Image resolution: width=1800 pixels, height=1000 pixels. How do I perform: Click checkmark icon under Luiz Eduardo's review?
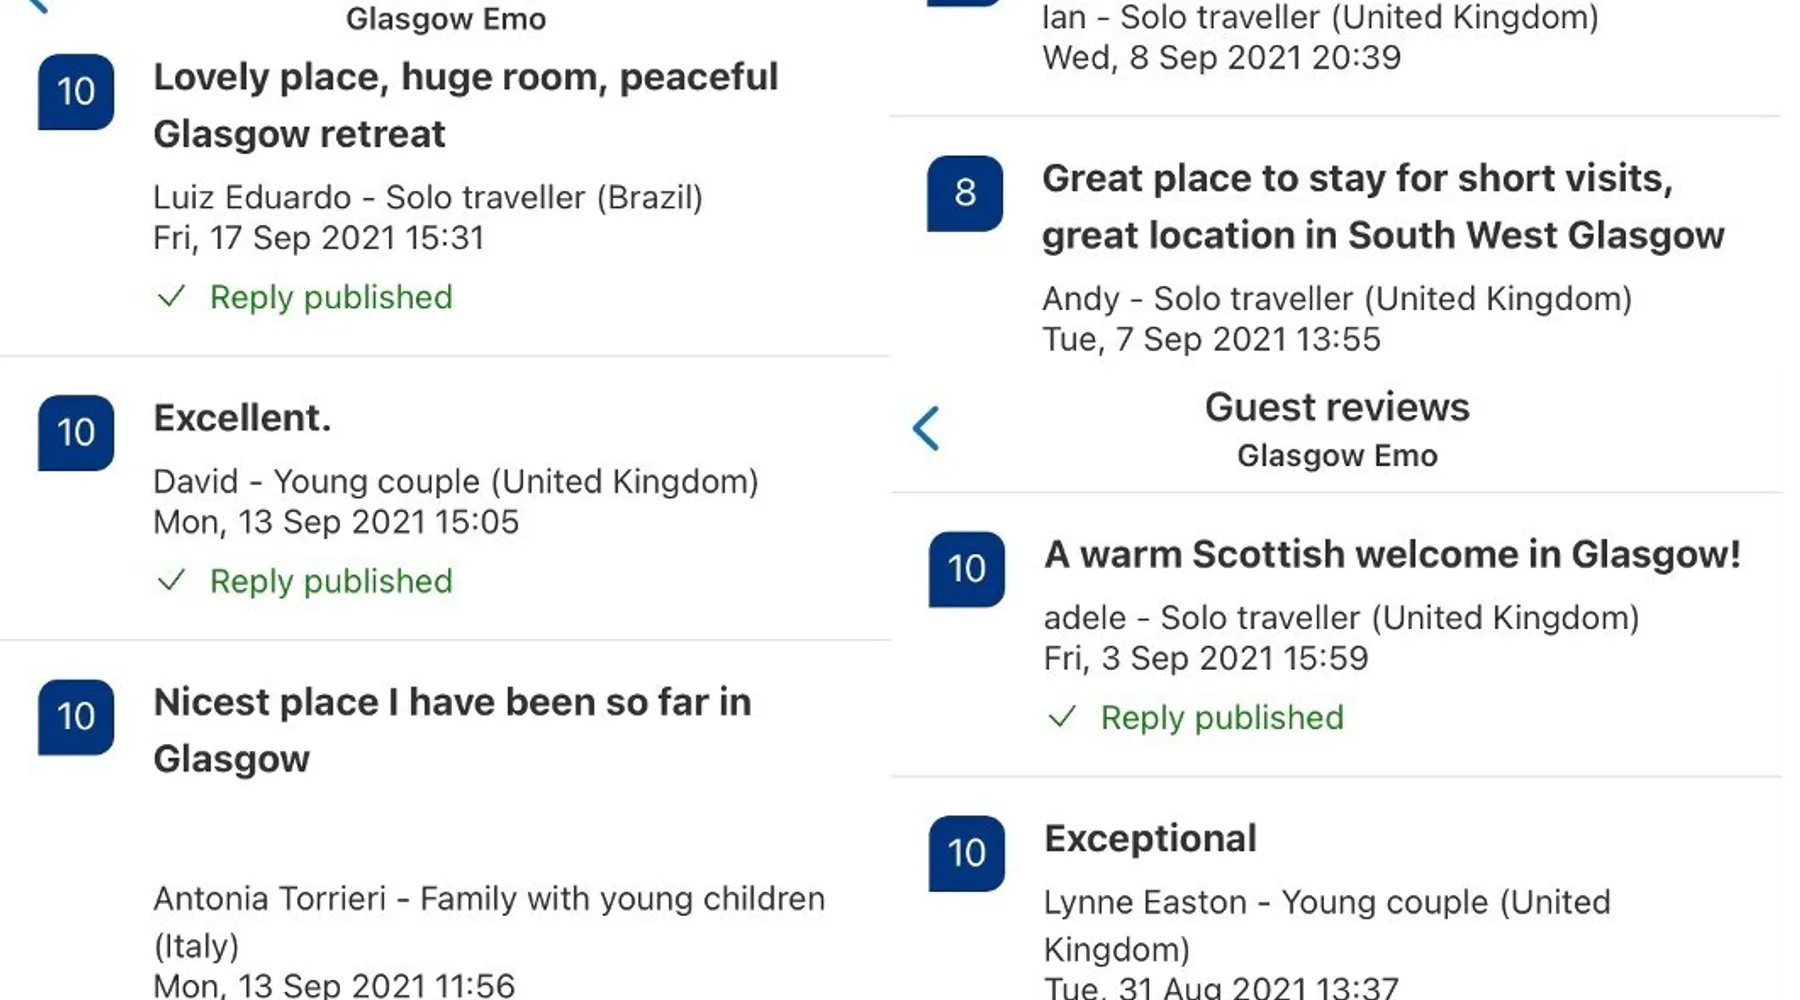172,297
